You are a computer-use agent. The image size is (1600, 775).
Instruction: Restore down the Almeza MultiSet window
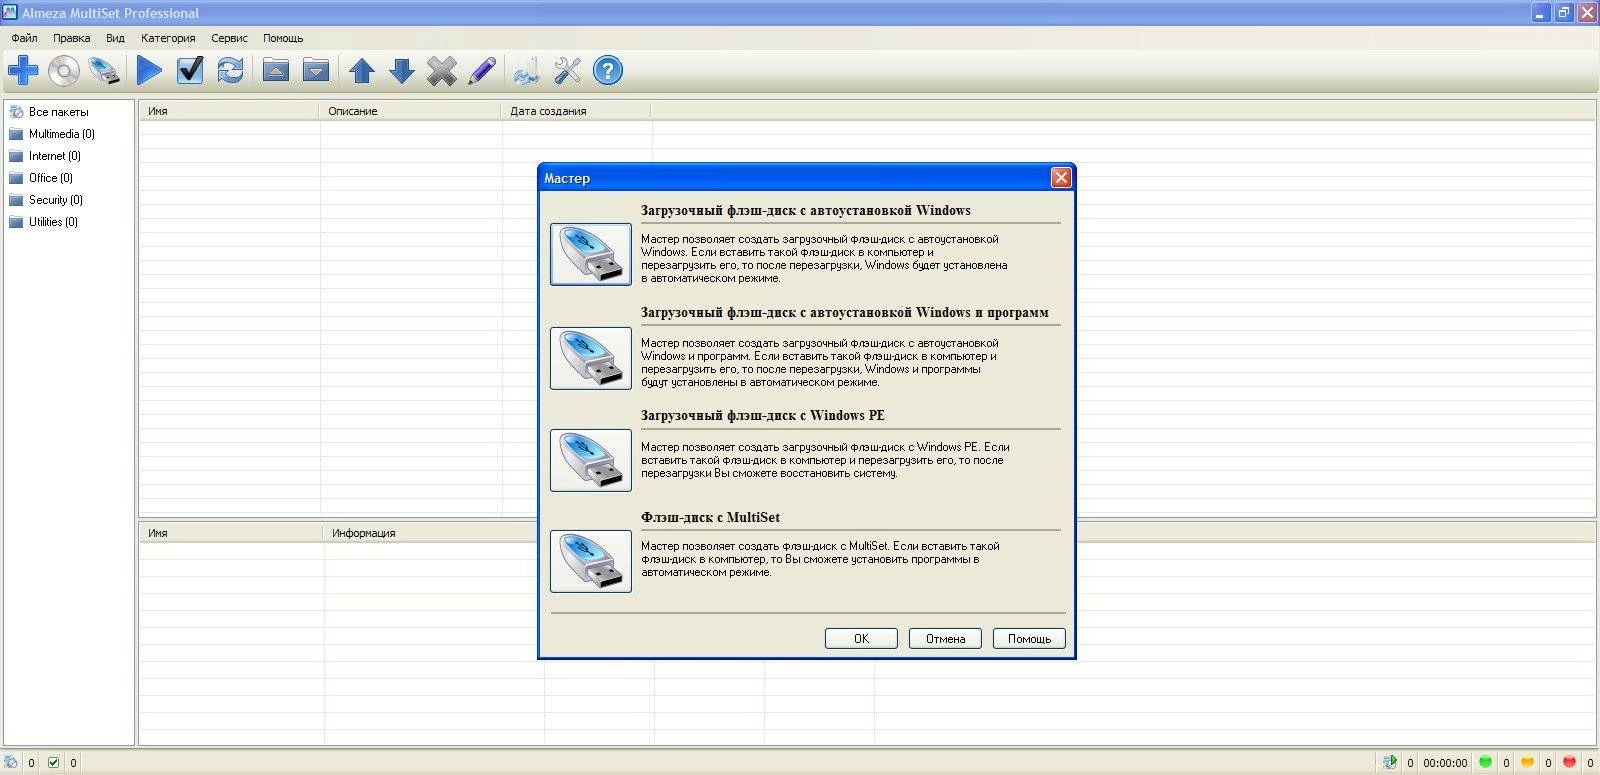(1563, 12)
